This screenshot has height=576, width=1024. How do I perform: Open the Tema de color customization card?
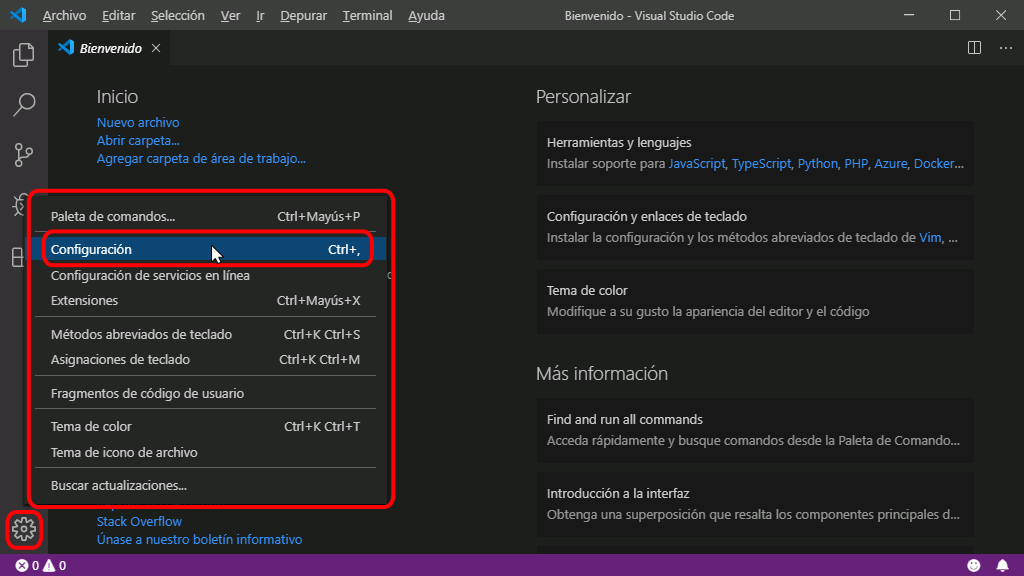tap(755, 301)
